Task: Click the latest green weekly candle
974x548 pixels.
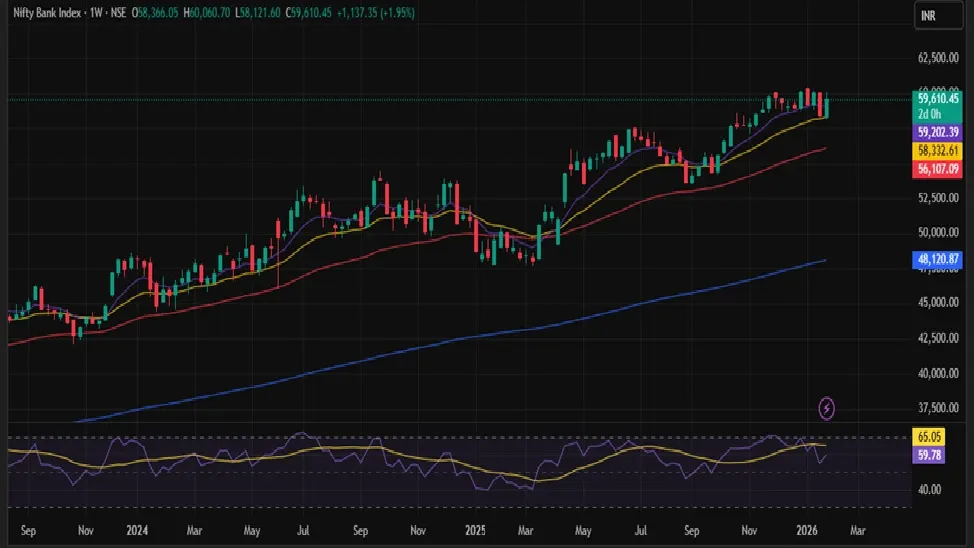Action: pos(826,107)
